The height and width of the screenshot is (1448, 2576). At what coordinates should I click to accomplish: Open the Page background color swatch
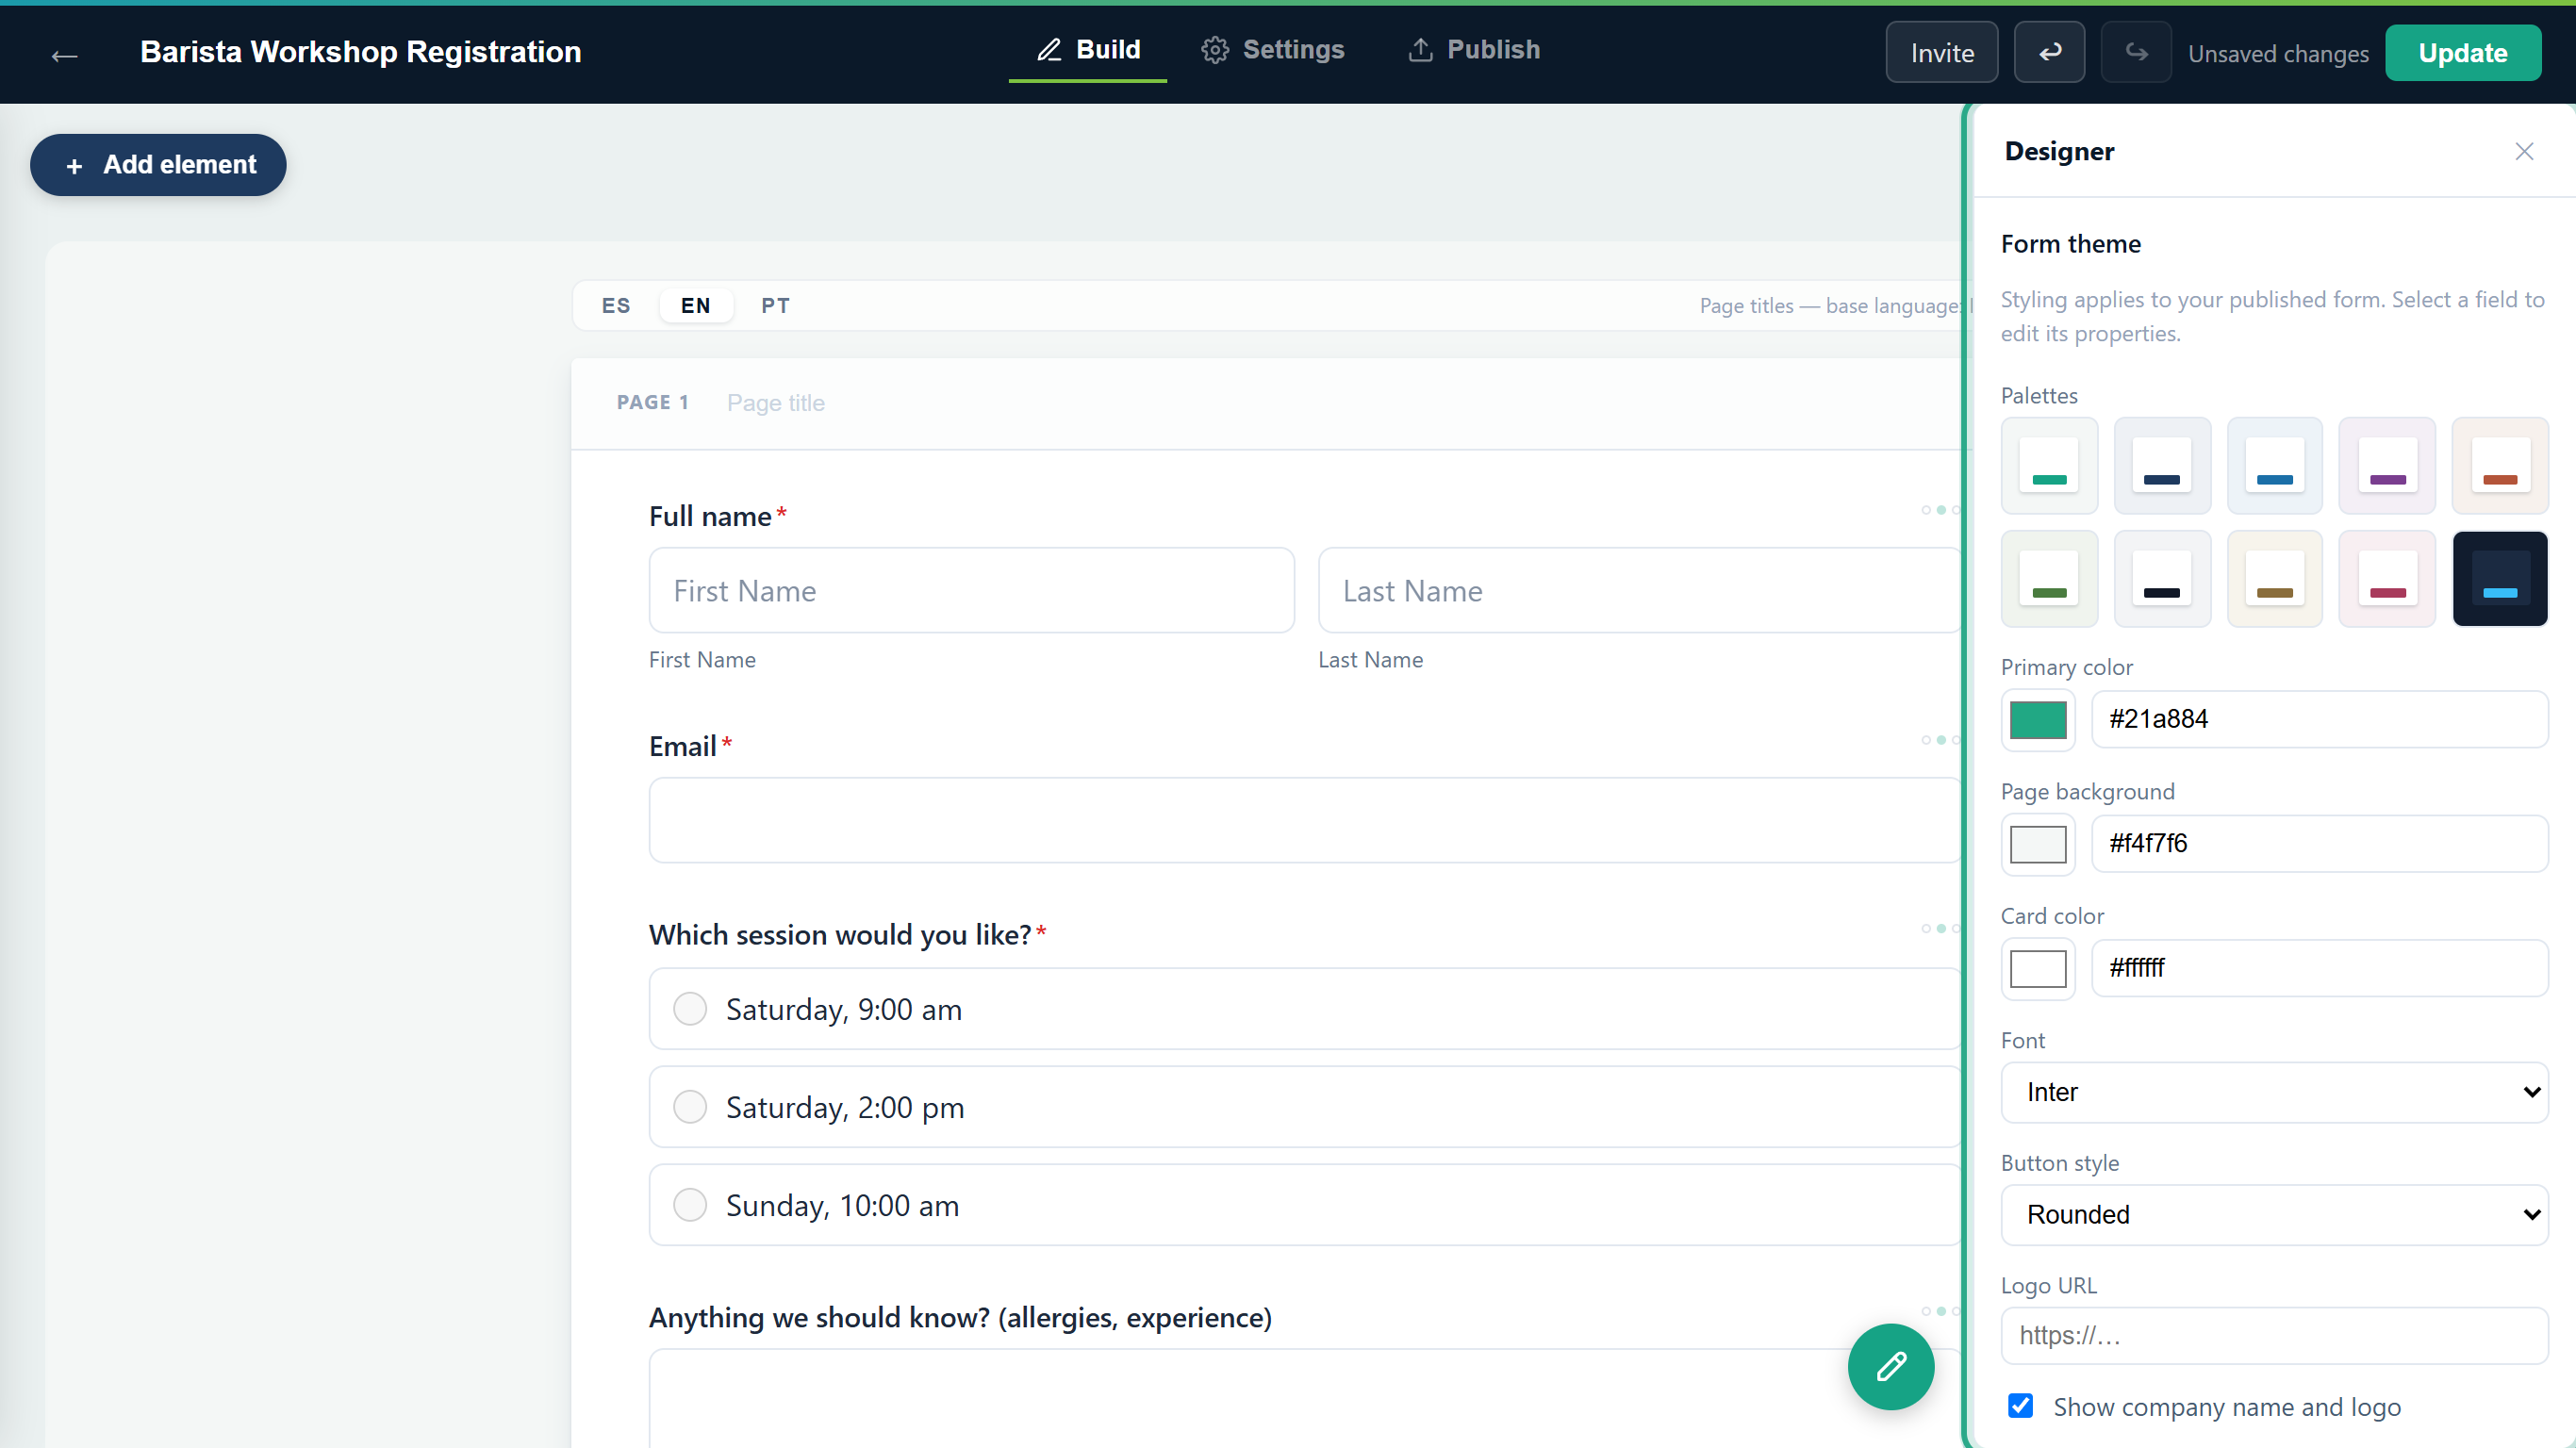pyautogui.click(x=2038, y=844)
